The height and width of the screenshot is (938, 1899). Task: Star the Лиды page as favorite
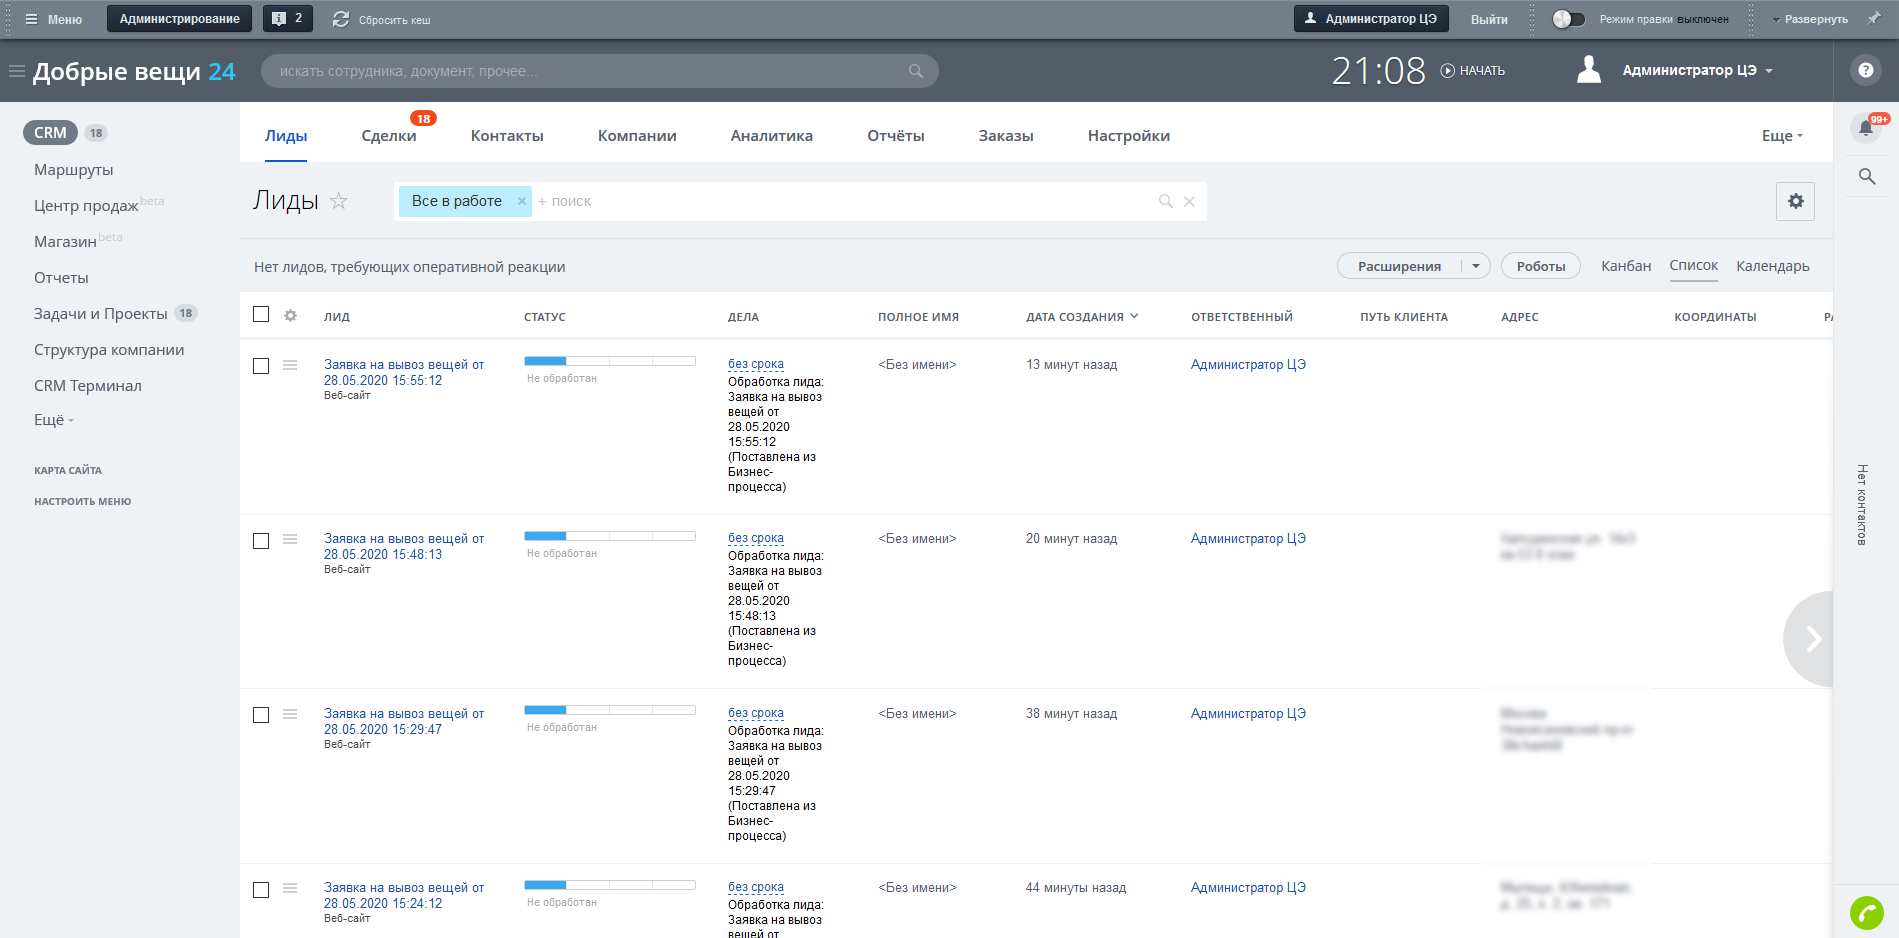pyautogui.click(x=339, y=201)
